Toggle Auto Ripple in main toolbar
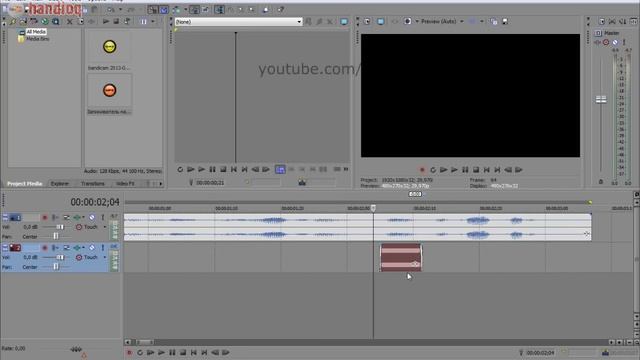Screen dimensions: 640x360 point(177,10)
